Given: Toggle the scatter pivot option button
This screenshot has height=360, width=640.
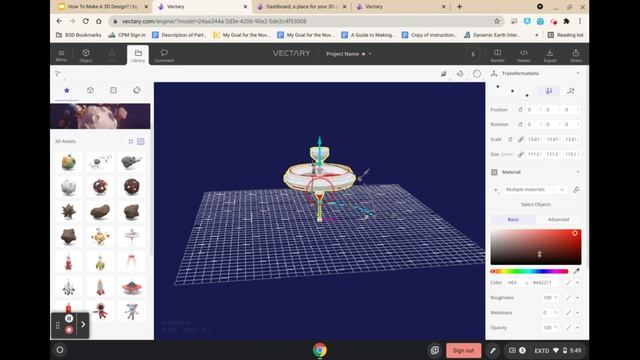Looking at the screenshot, I should point(571,91).
